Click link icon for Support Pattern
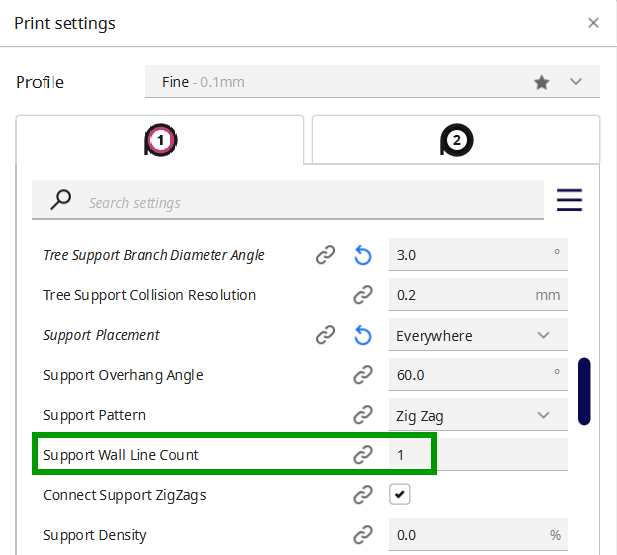This screenshot has height=555, width=617. (362, 415)
